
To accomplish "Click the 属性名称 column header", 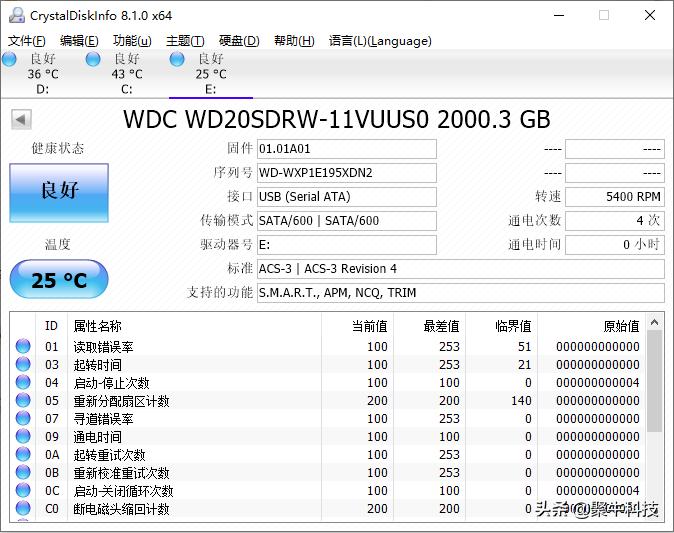I will pyautogui.click(x=98, y=326).
